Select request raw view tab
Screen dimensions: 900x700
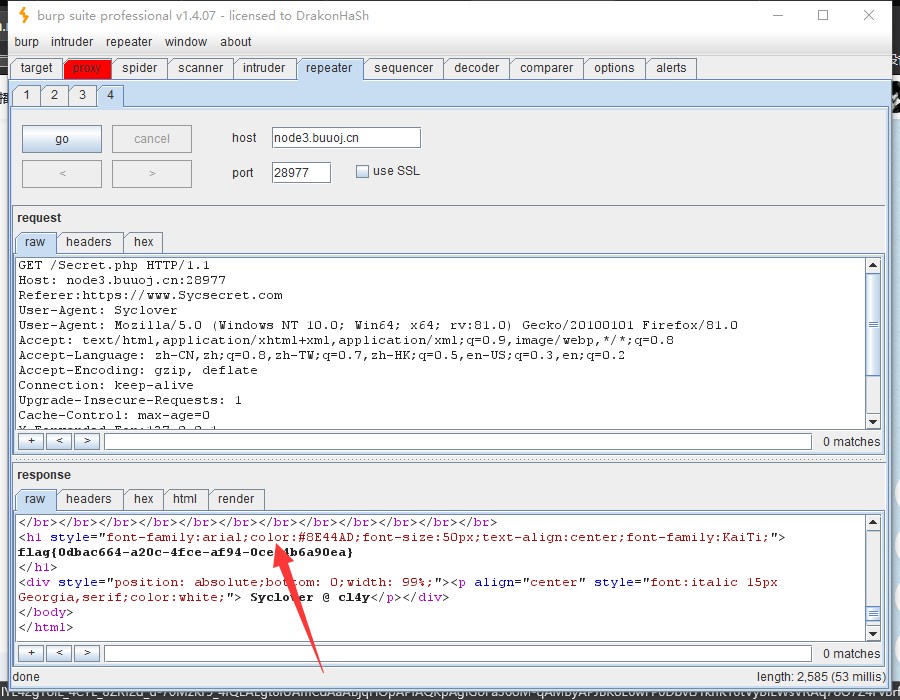tap(35, 242)
